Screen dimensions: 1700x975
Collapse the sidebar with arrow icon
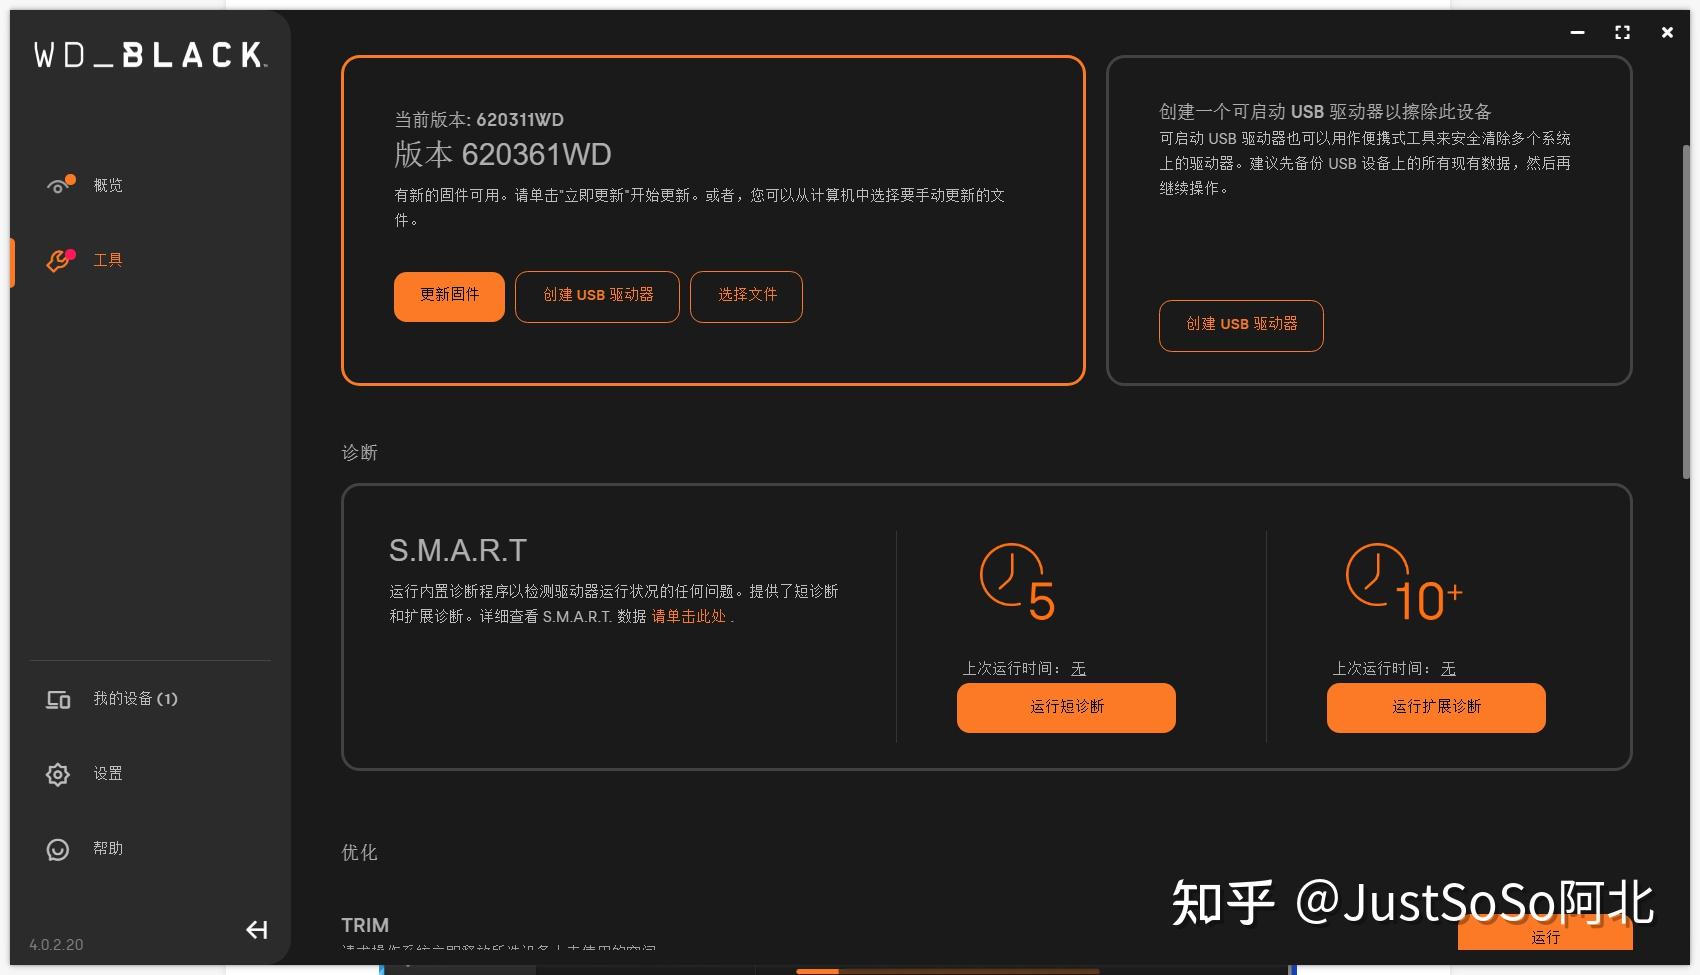tap(257, 930)
